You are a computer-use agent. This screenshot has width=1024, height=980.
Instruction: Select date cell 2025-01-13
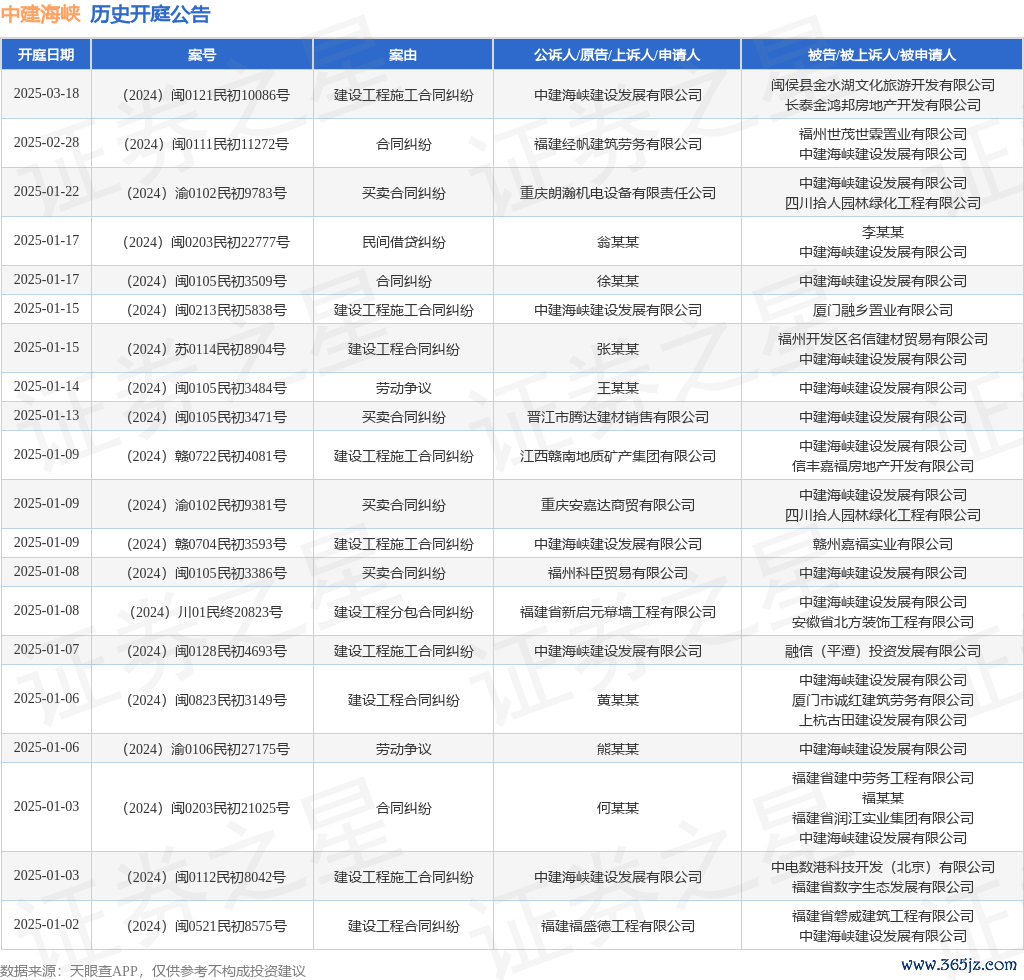(x=46, y=415)
